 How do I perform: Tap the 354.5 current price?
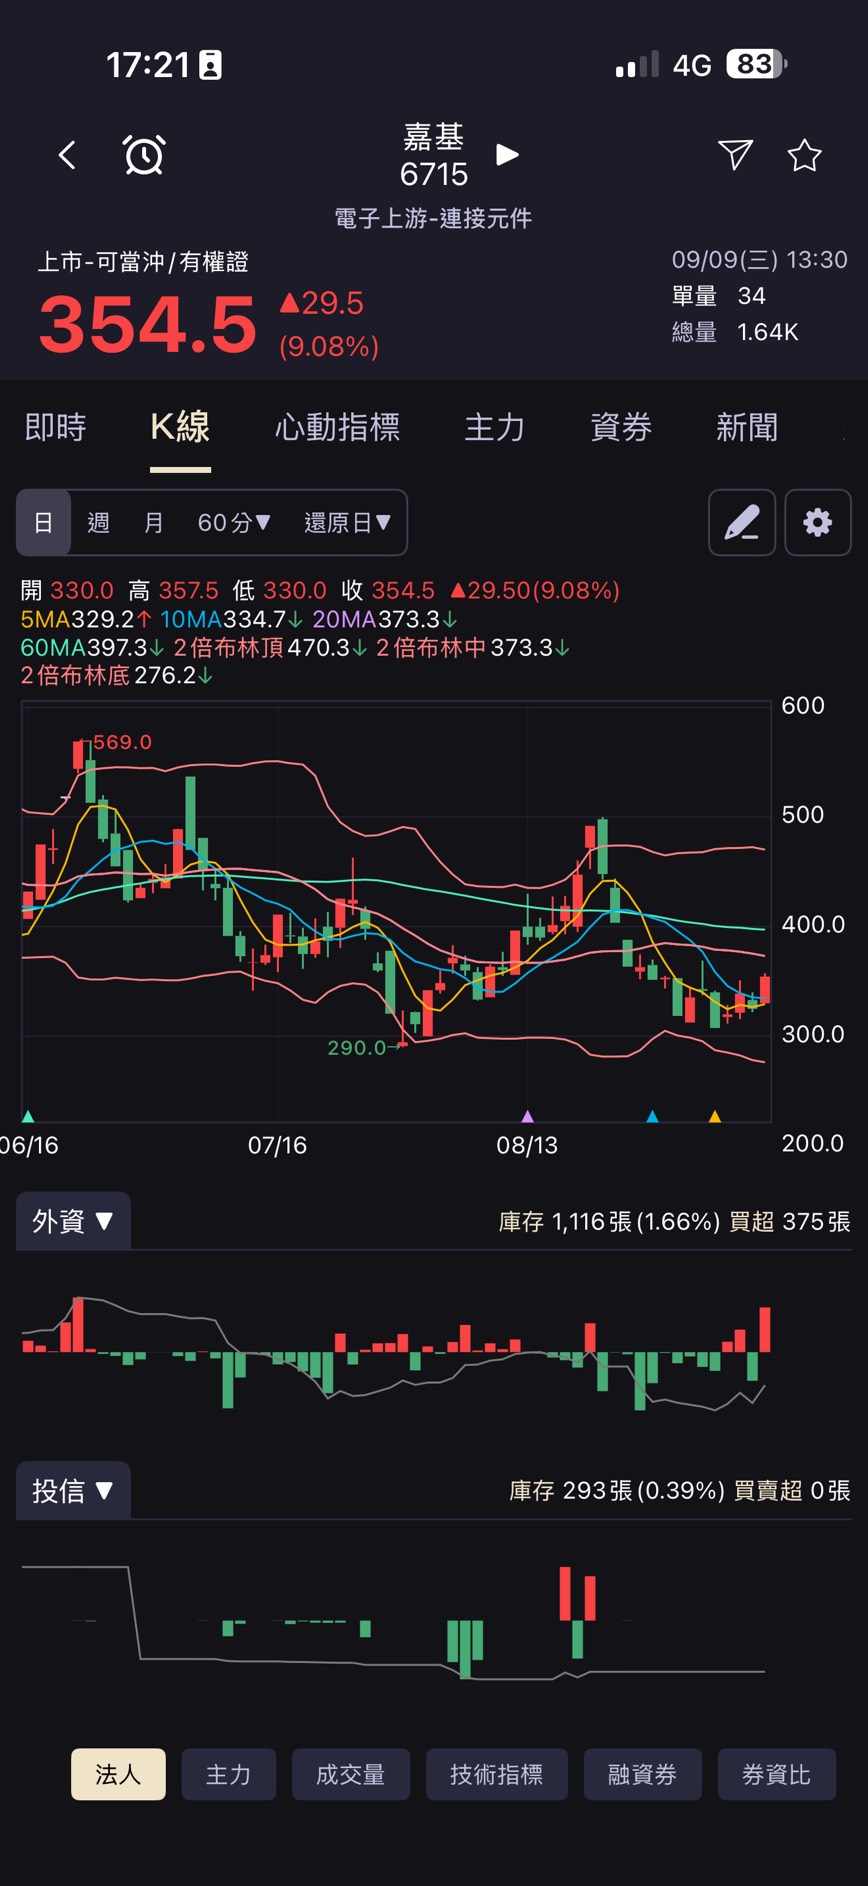click(x=148, y=325)
